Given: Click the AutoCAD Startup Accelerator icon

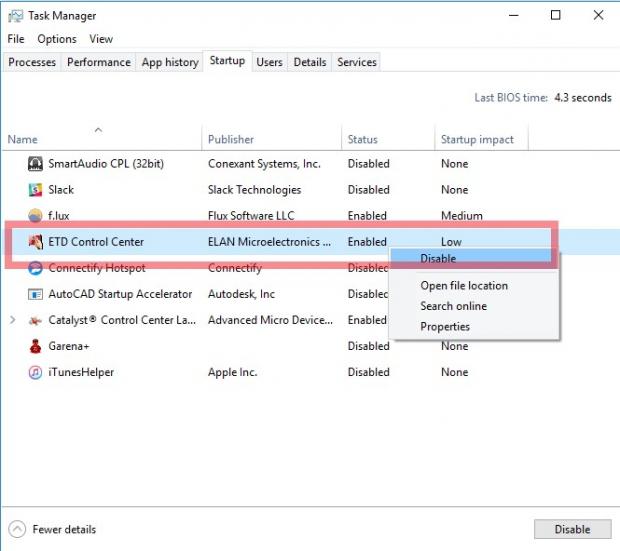Looking at the screenshot, I should click(35, 294).
